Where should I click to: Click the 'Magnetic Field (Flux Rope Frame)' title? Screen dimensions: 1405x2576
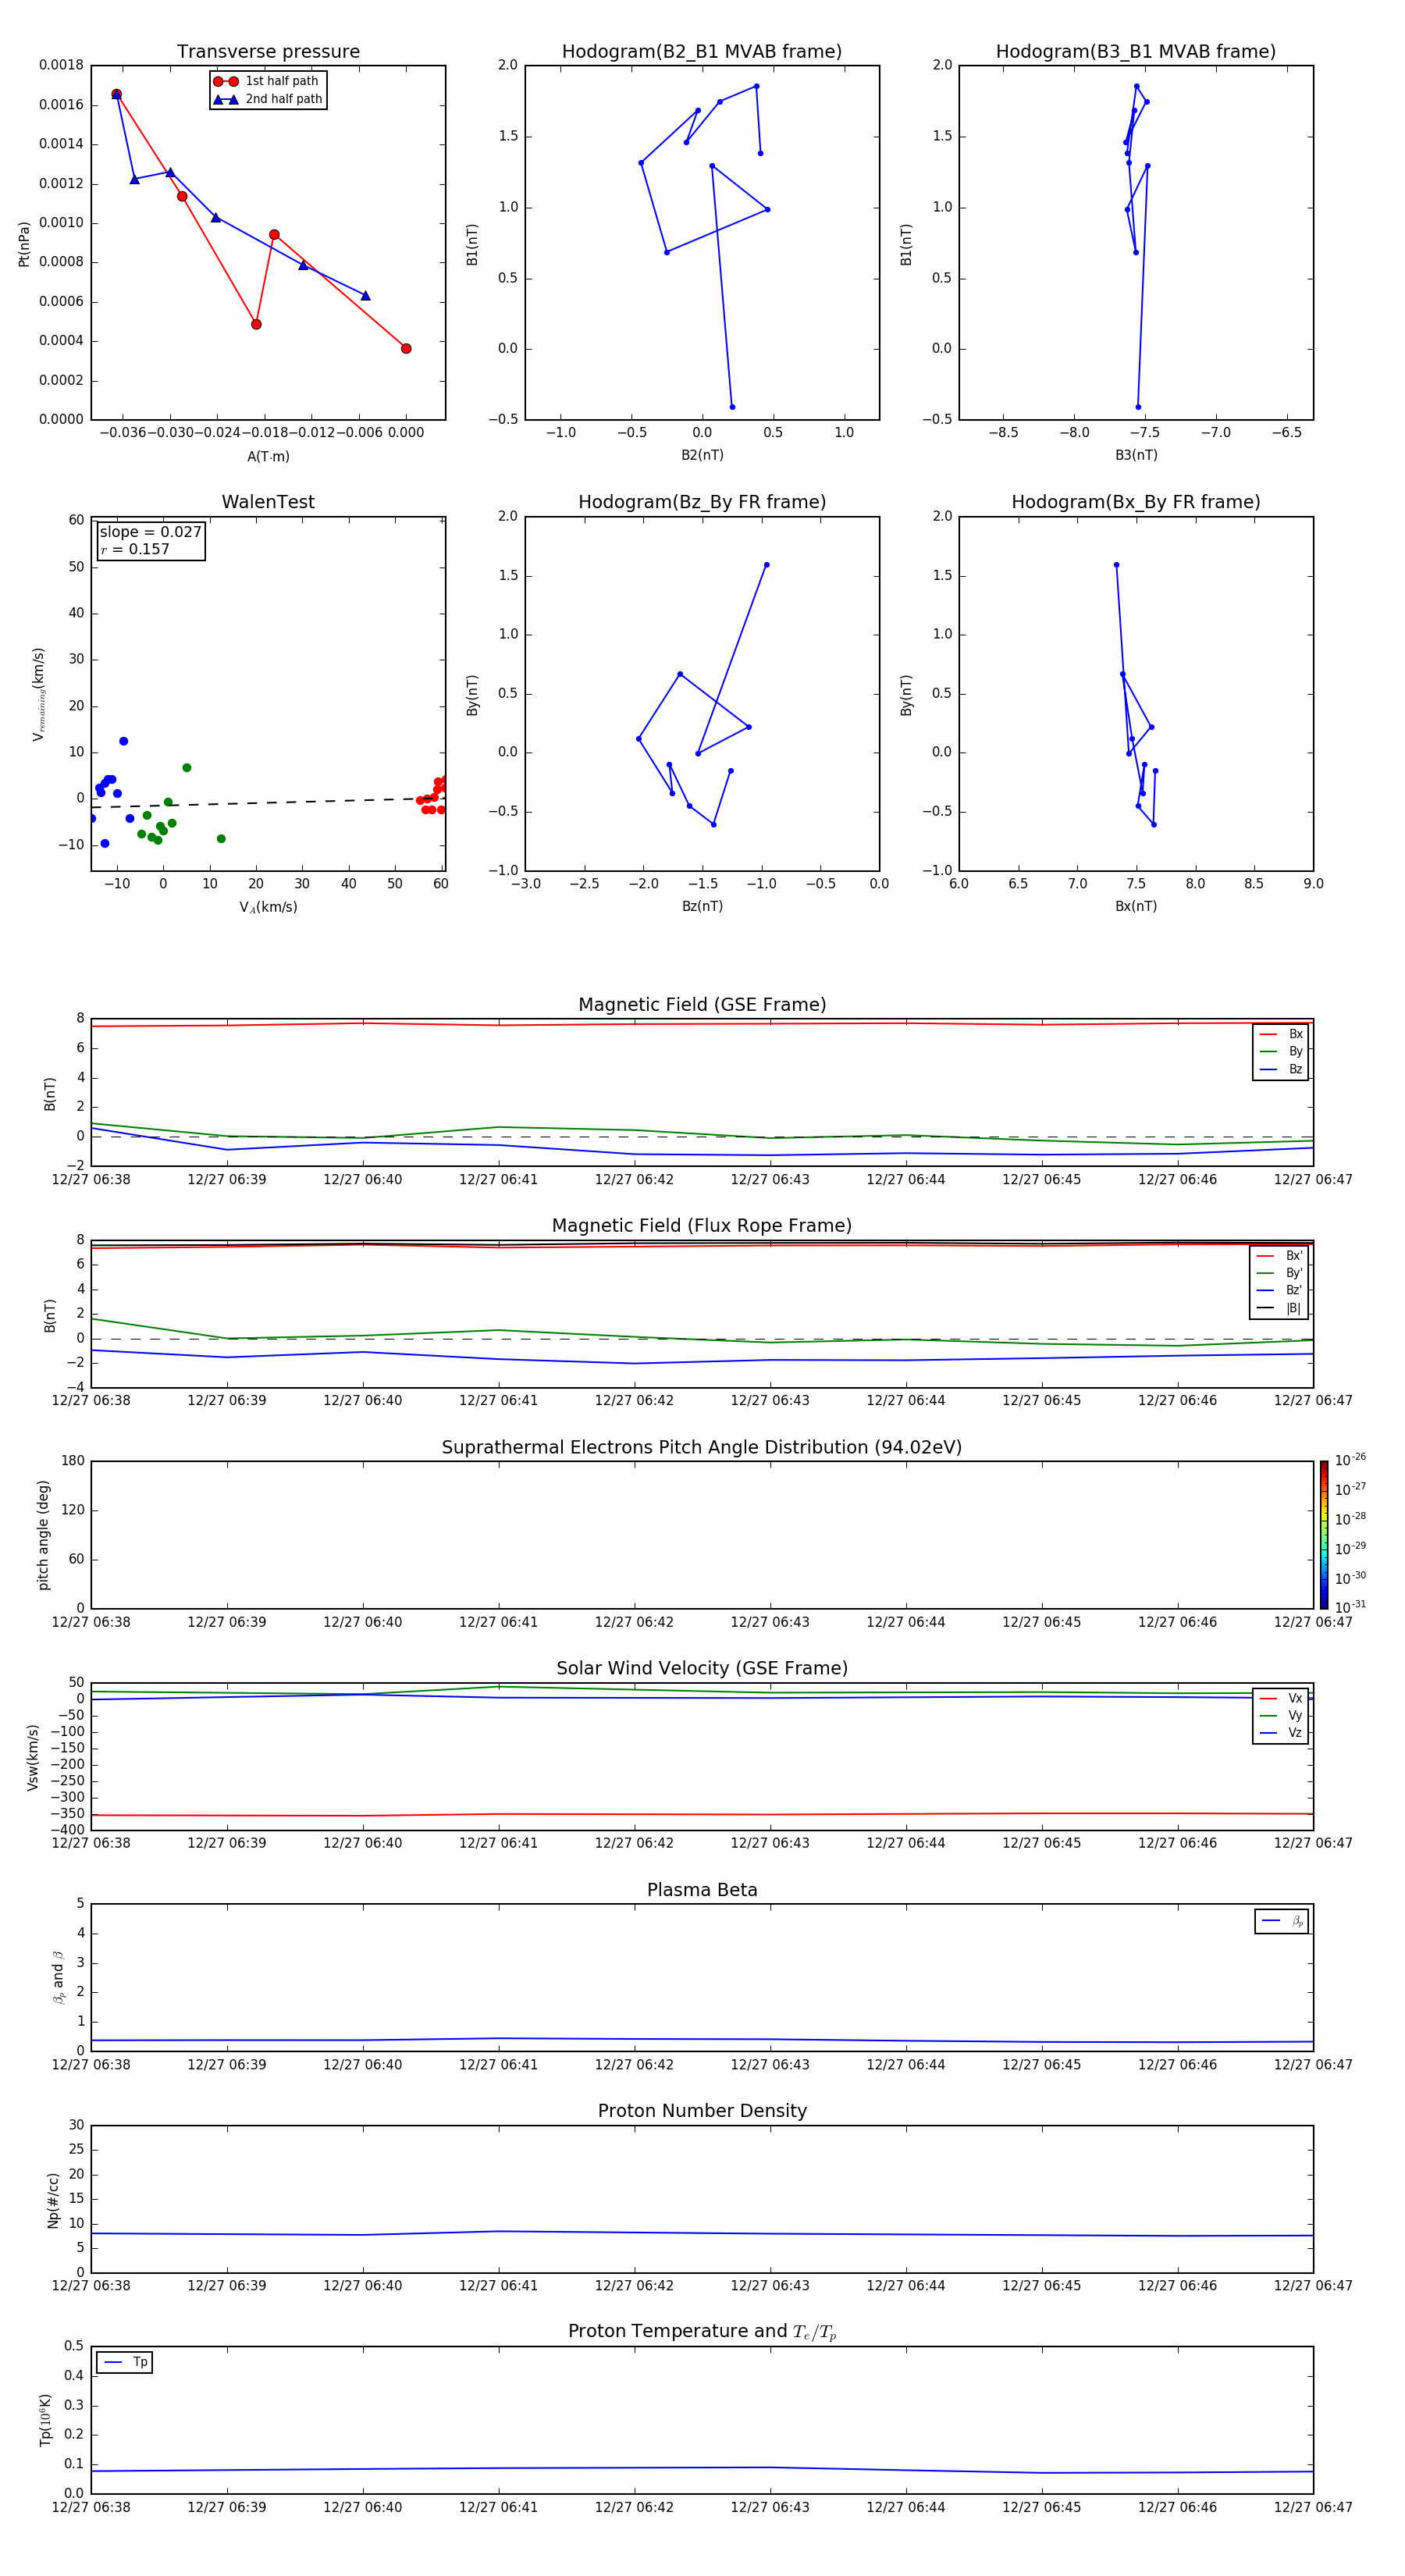pos(702,1225)
